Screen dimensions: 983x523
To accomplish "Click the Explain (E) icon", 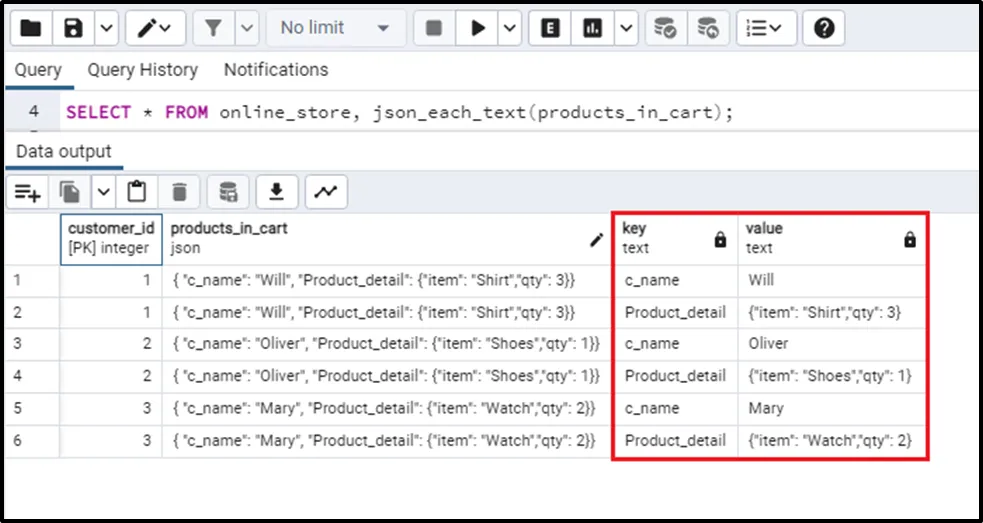I will pos(549,28).
